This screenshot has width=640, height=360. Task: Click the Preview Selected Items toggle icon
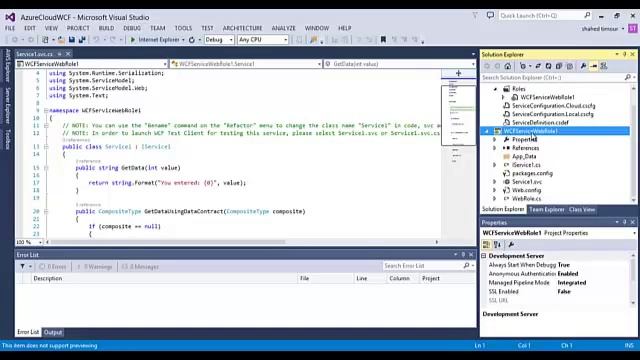click(x=593, y=66)
